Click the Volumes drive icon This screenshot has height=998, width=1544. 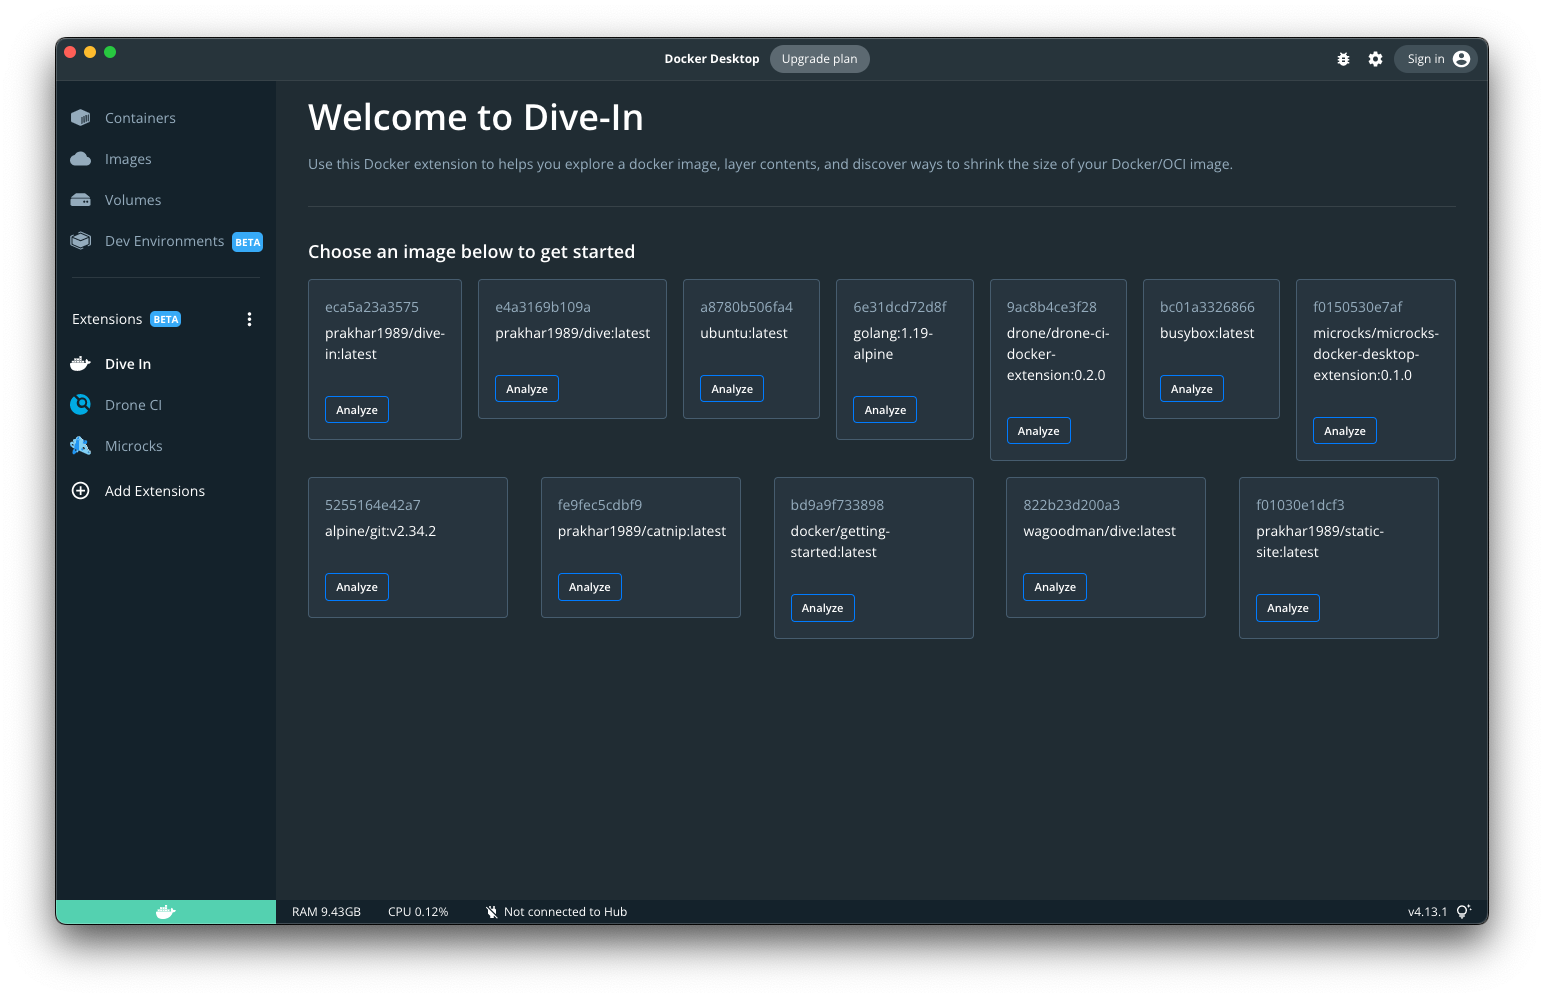point(81,200)
